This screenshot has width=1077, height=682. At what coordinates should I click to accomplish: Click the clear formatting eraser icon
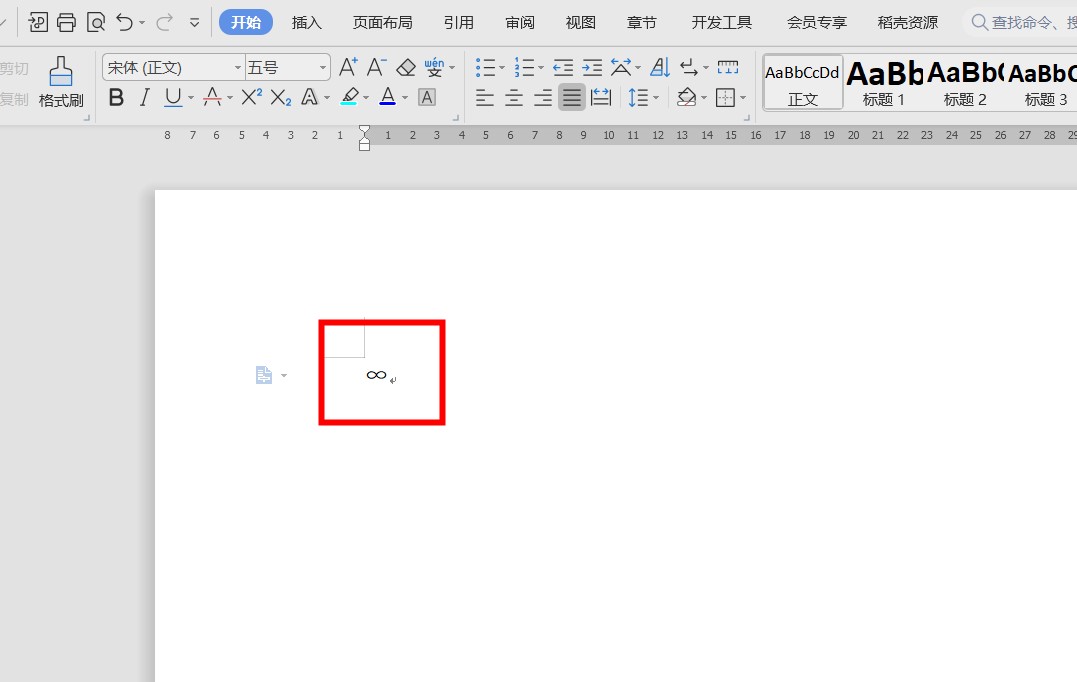[405, 67]
